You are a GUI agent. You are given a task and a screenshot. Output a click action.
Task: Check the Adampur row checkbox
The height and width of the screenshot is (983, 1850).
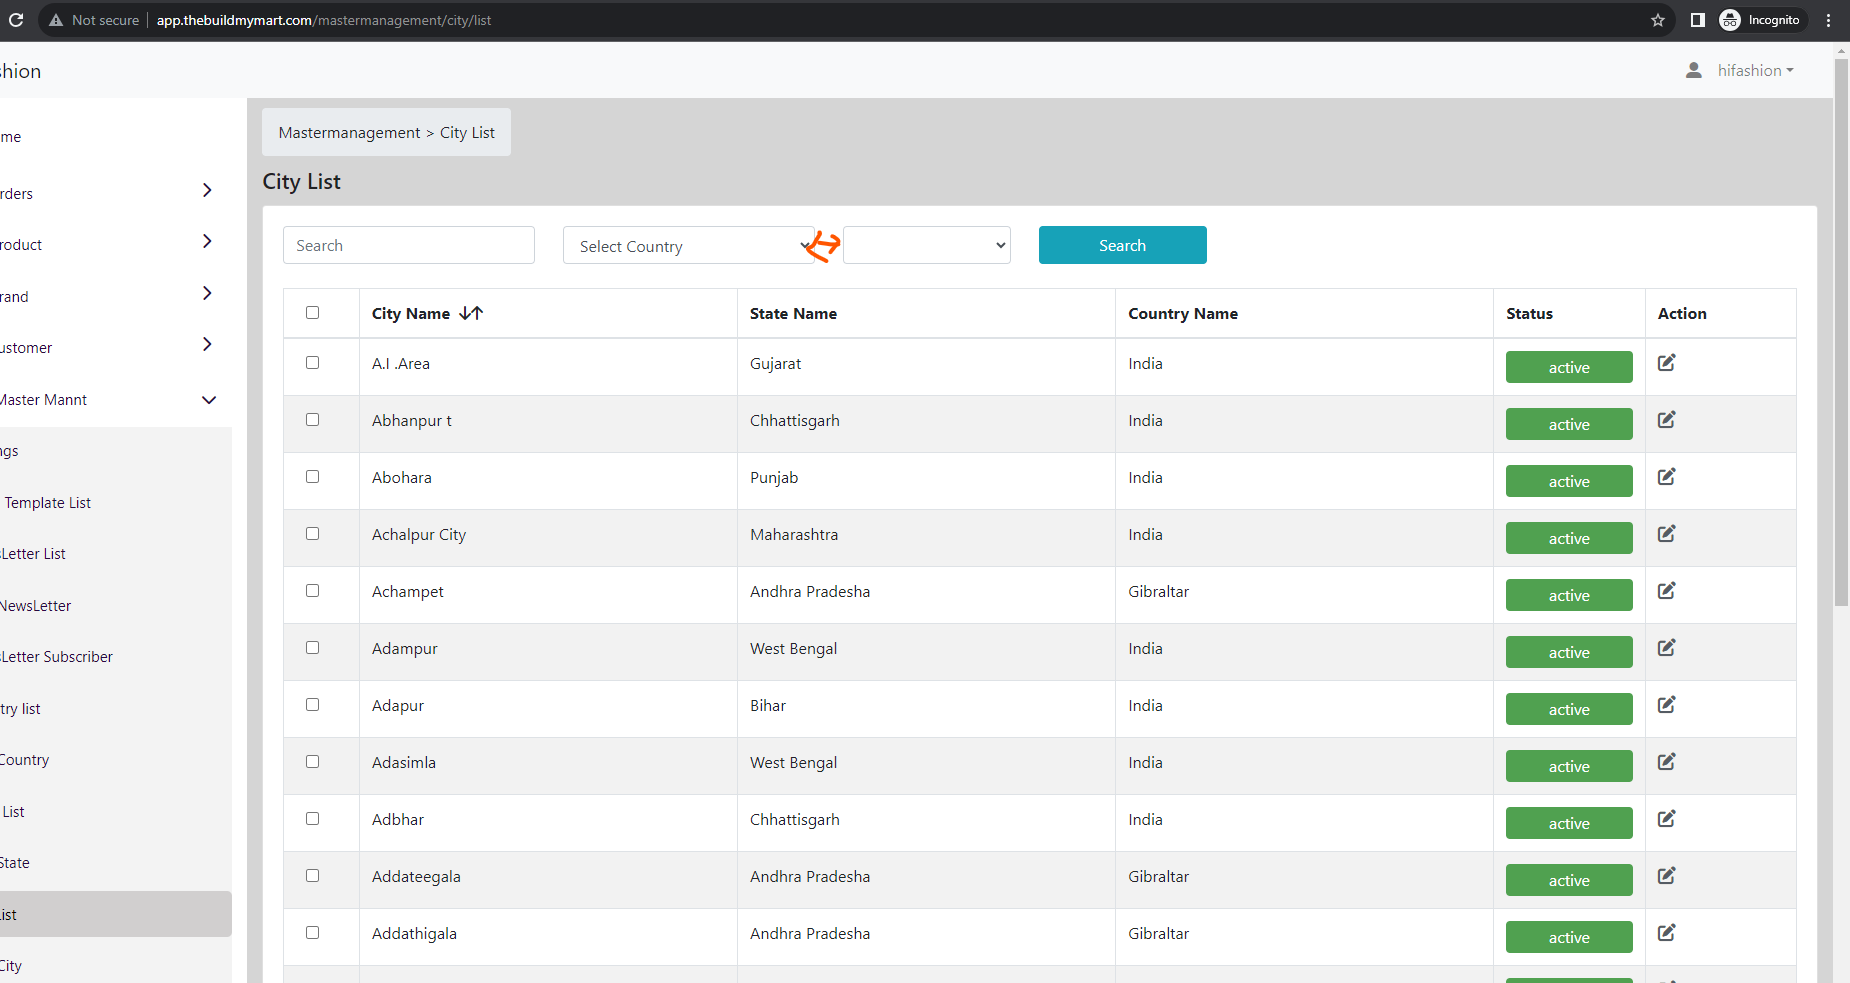(x=312, y=647)
